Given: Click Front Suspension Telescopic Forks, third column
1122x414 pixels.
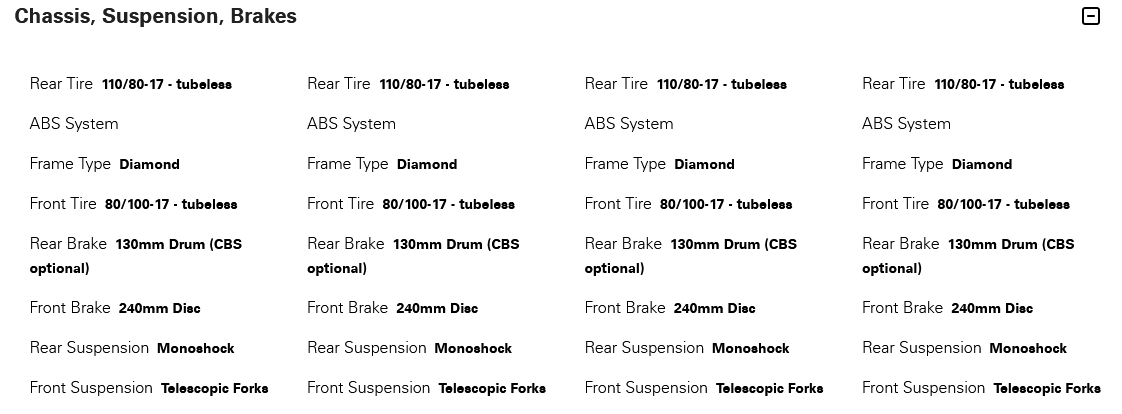Looking at the screenshot, I should coord(704,388).
